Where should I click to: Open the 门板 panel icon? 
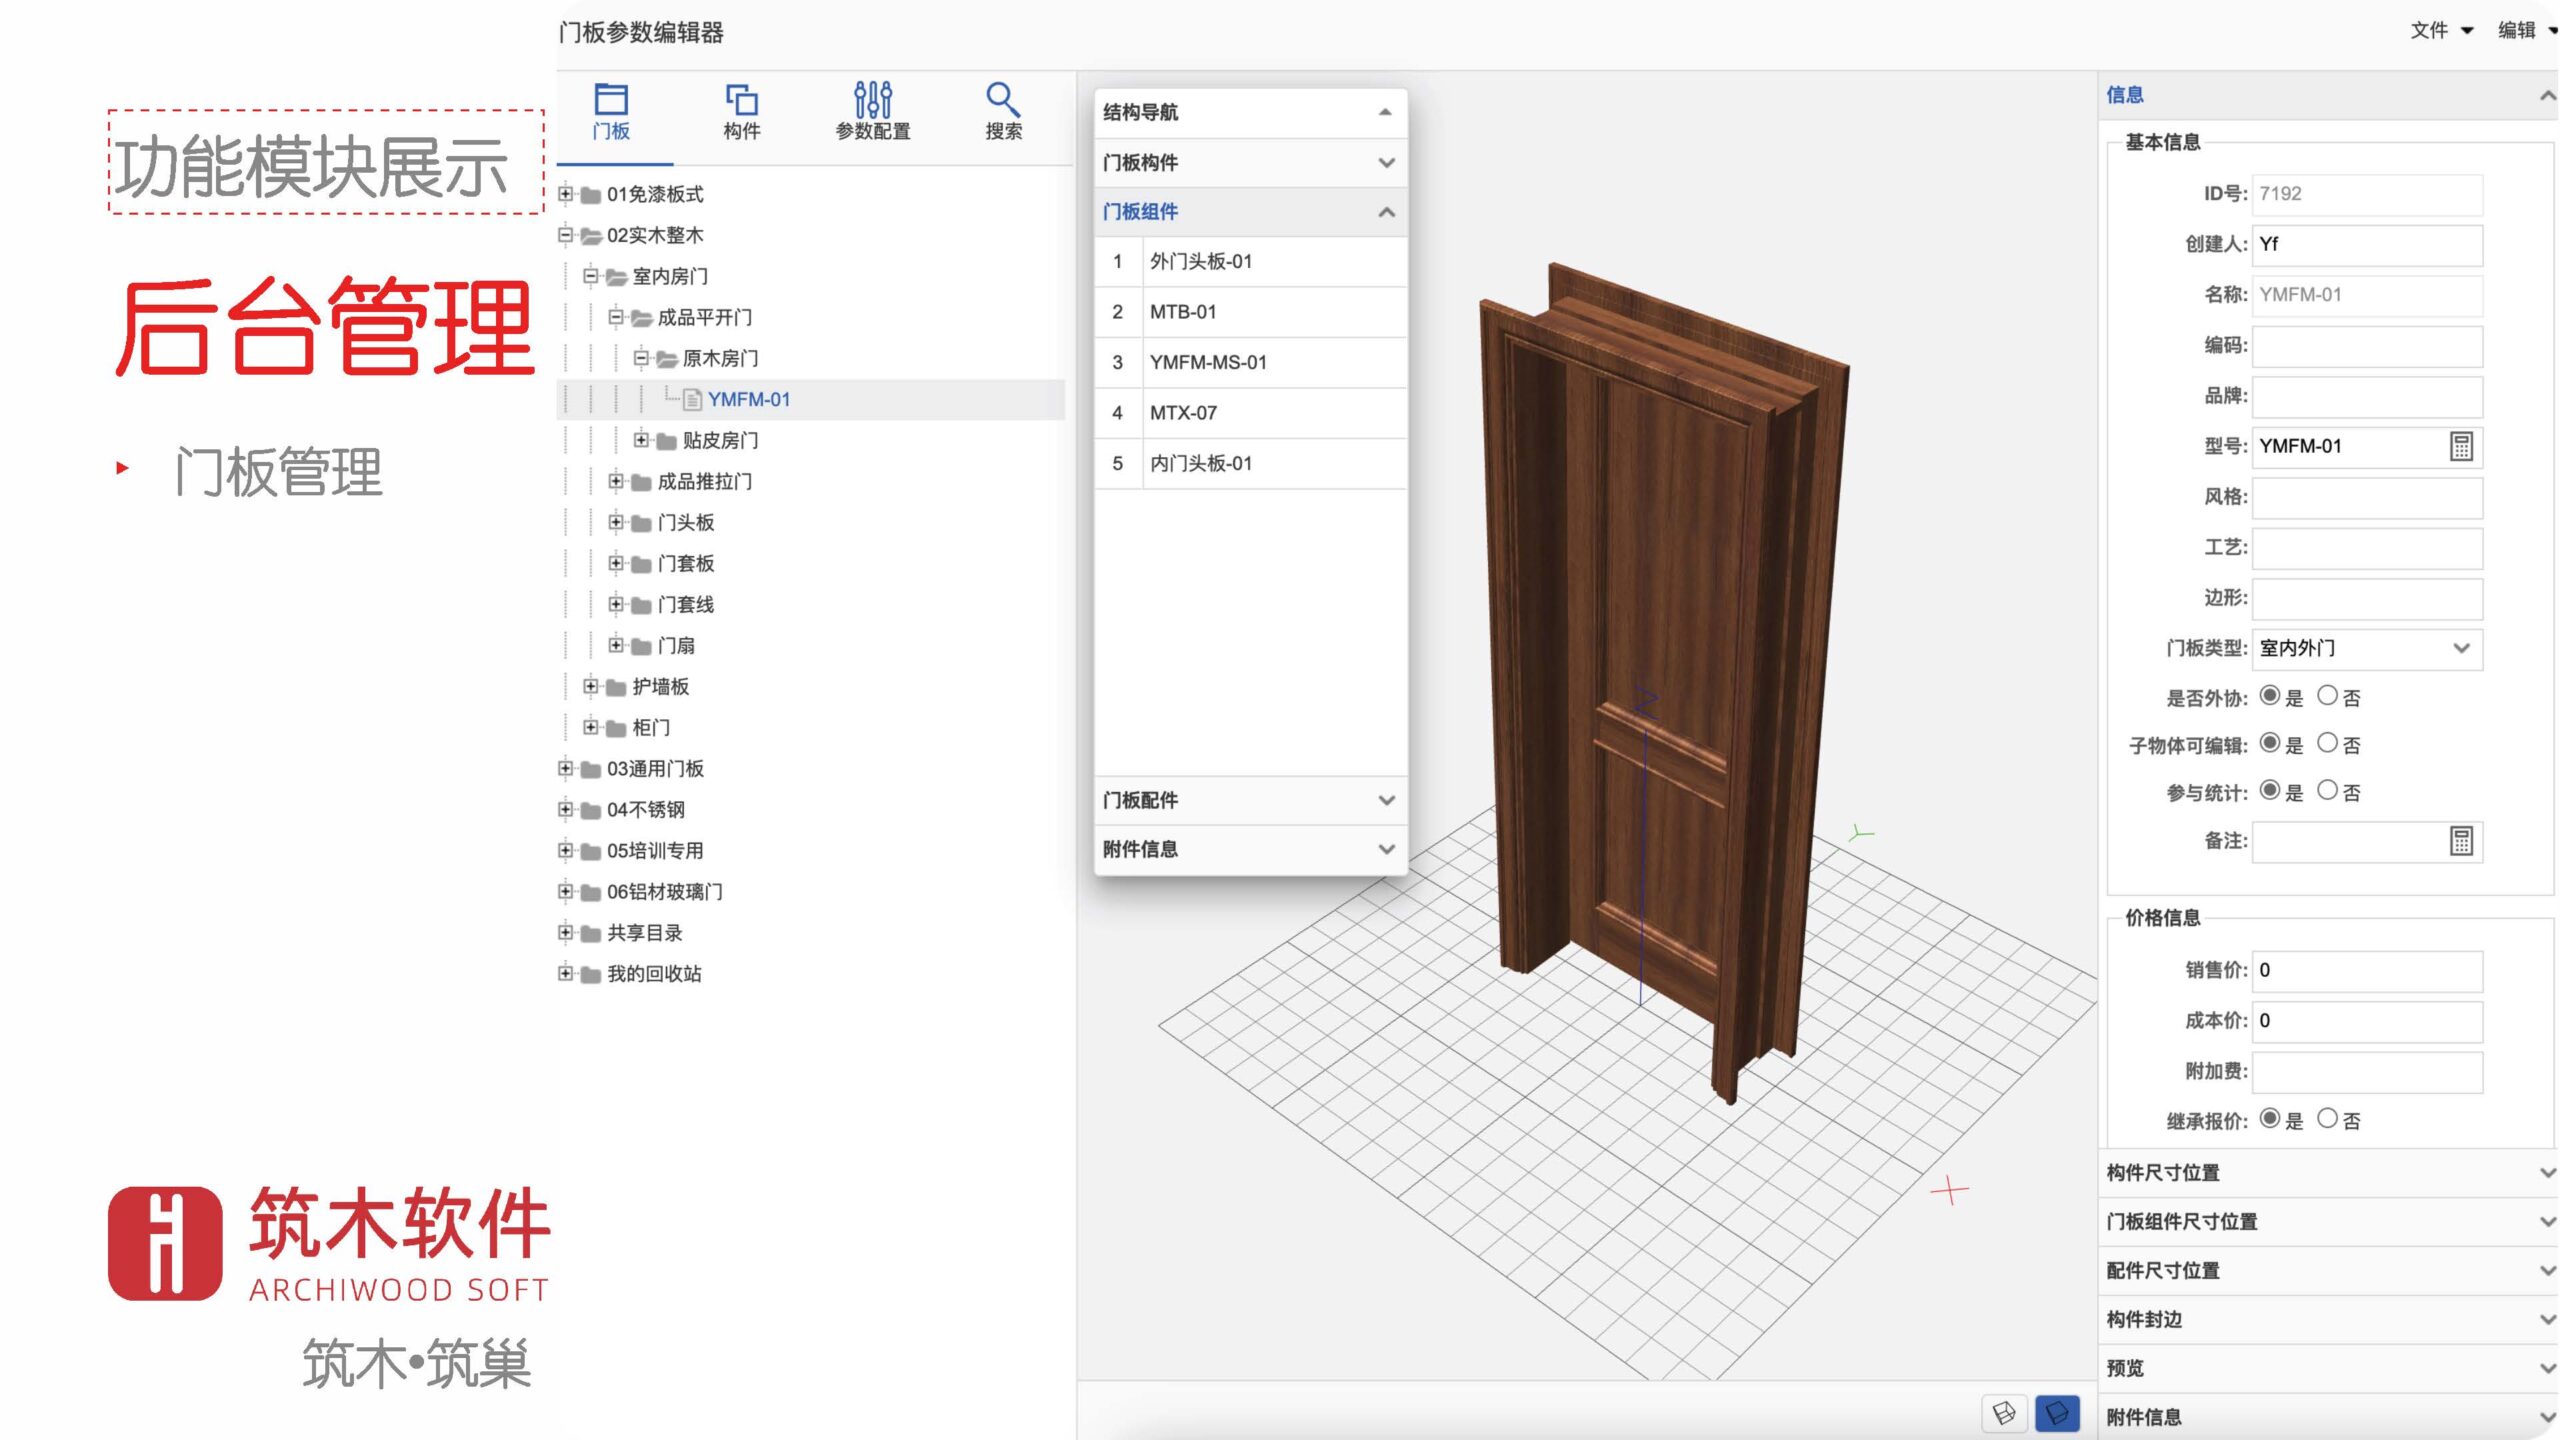(x=611, y=101)
